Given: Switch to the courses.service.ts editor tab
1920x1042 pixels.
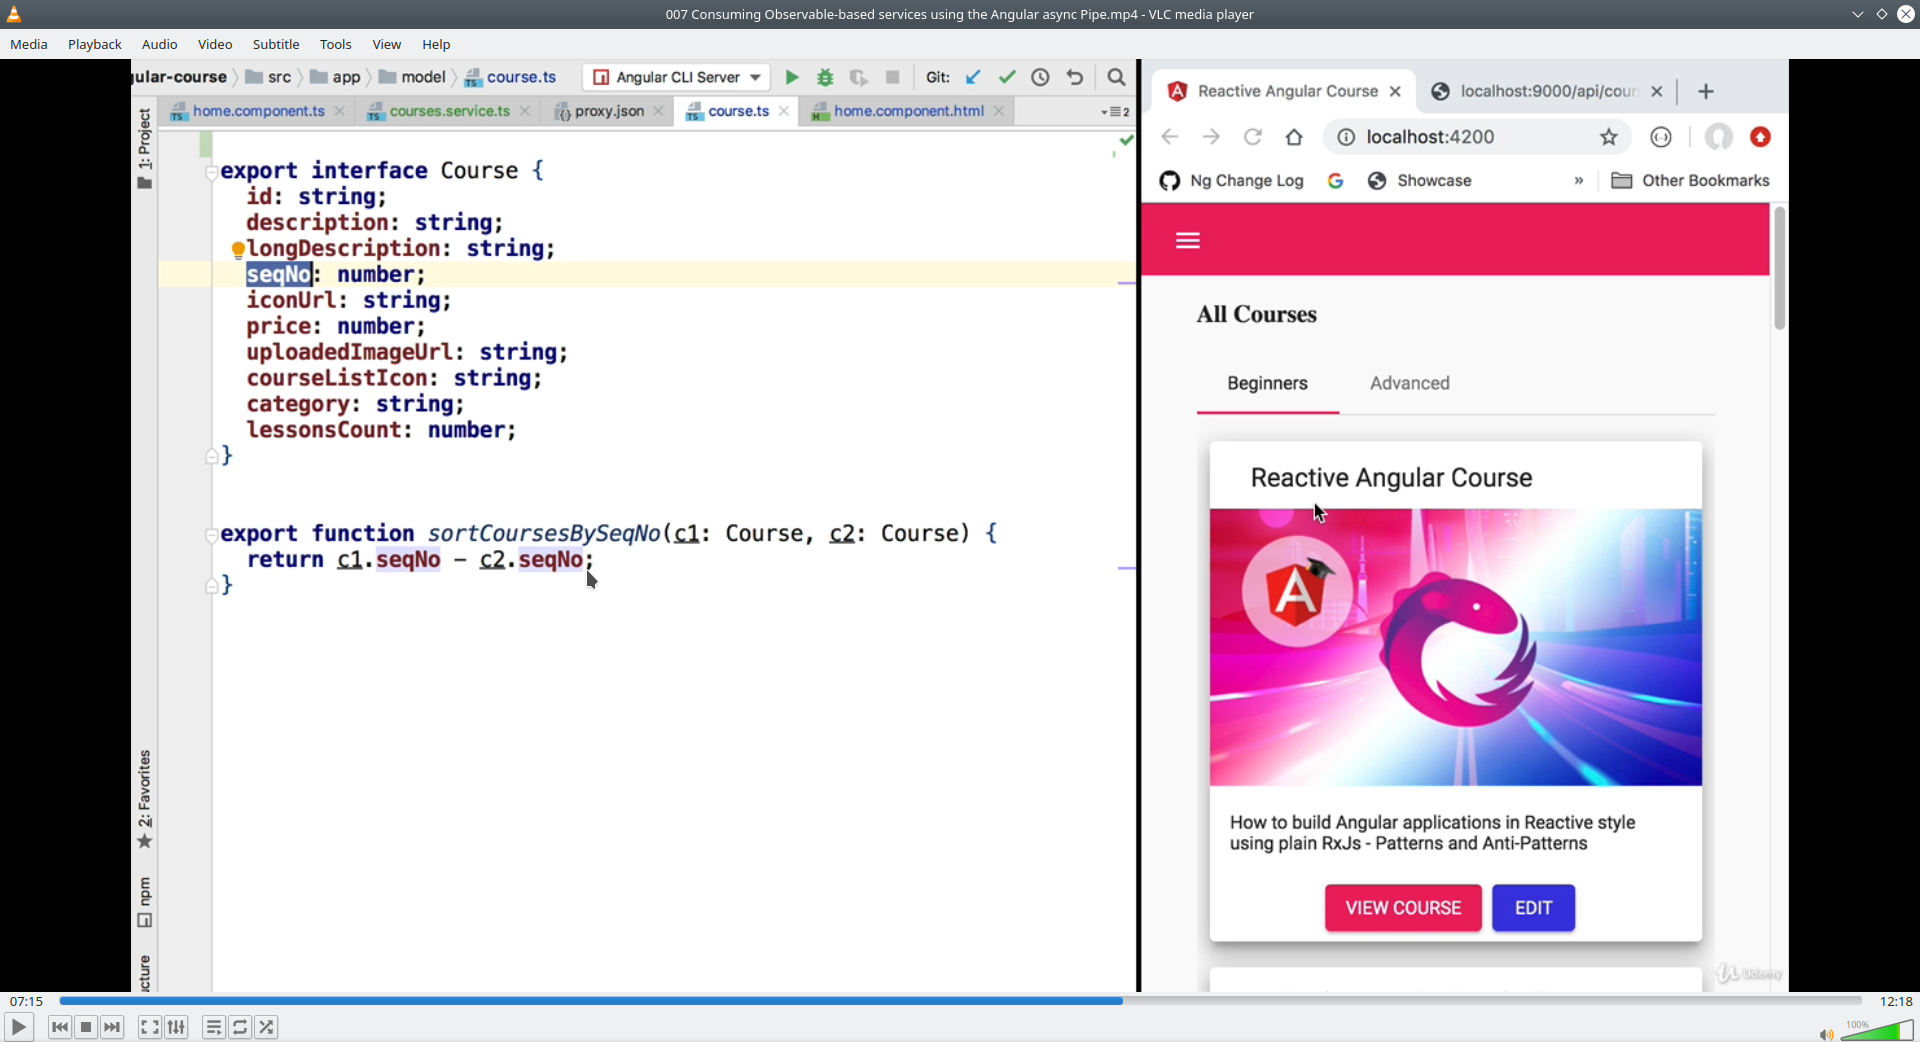Looking at the screenshot, I should [x=449, y=111].
